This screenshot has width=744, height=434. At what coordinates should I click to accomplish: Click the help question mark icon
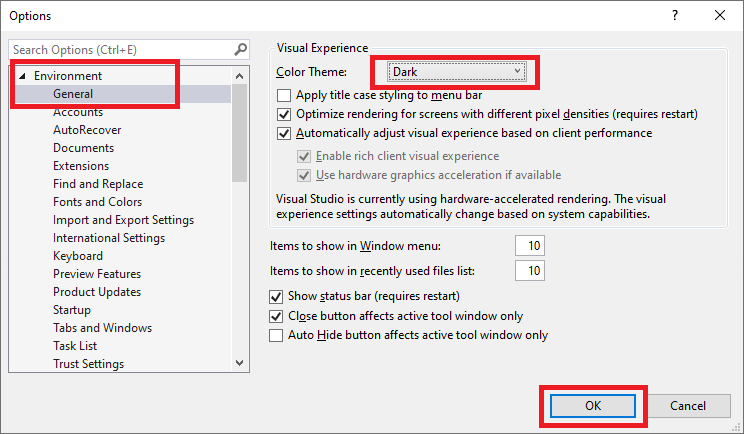pyautogui.click(x=675, y=15)
